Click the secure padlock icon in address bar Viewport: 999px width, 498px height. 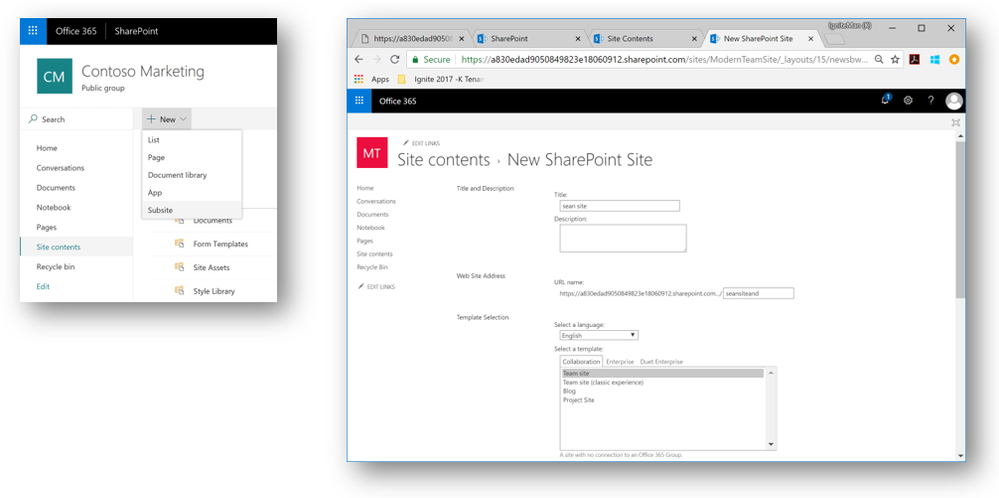point(415,59)
